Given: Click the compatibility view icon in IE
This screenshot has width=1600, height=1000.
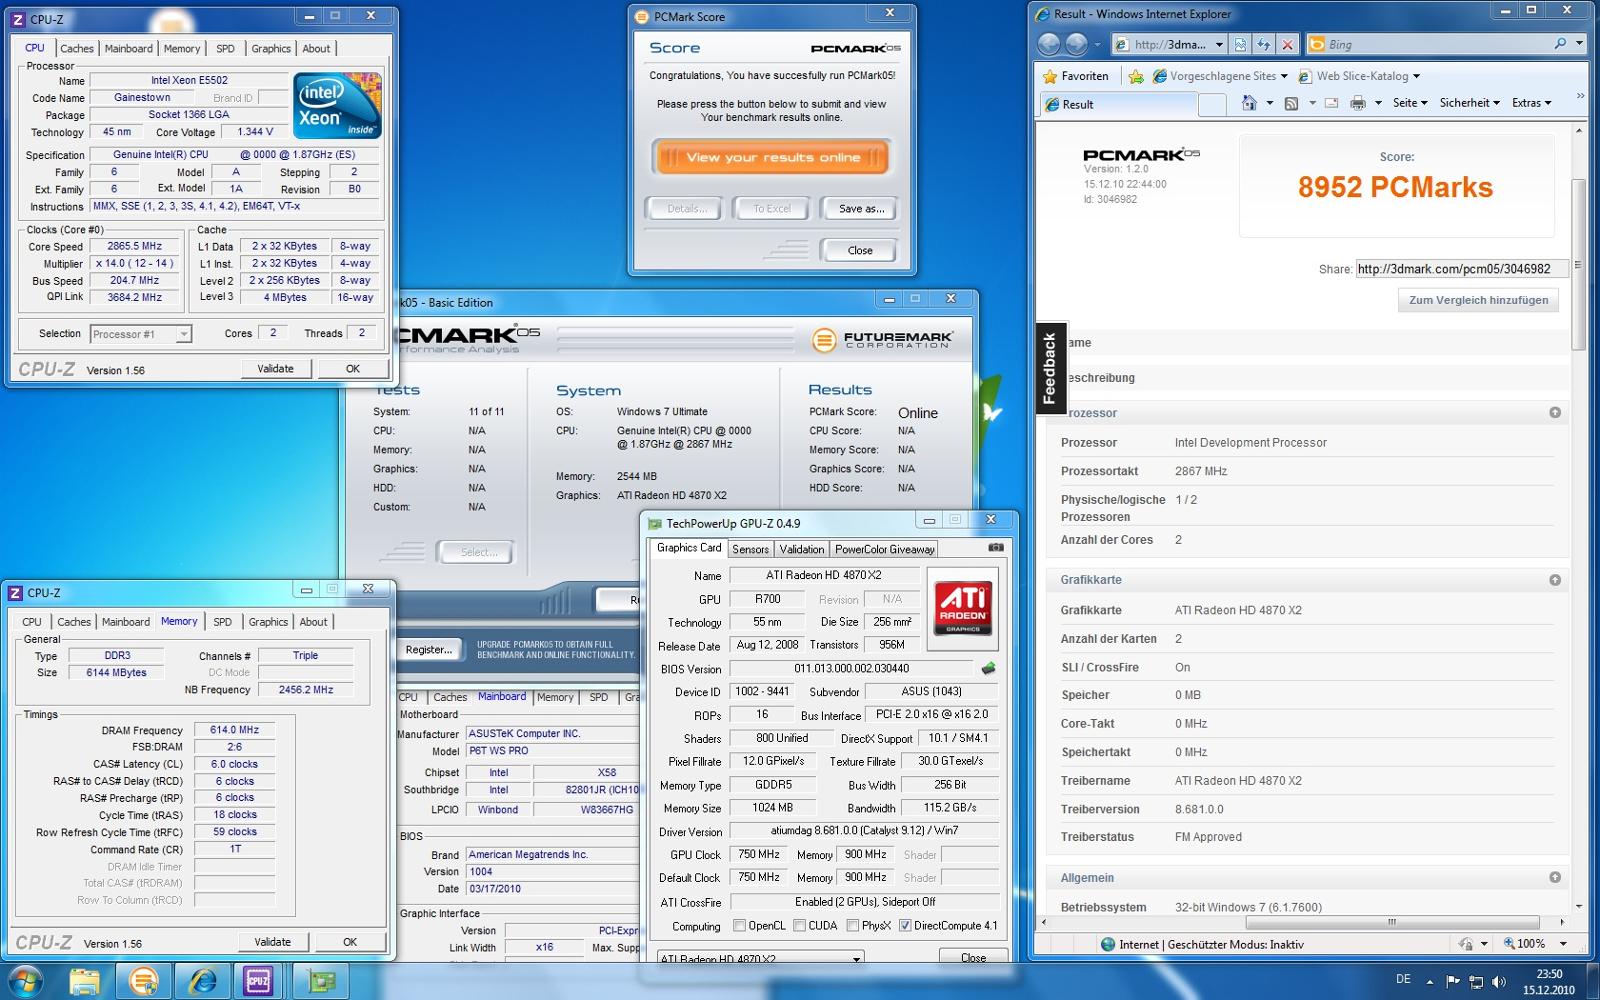Looking at the screenshot, I should tap(1240, 44).
